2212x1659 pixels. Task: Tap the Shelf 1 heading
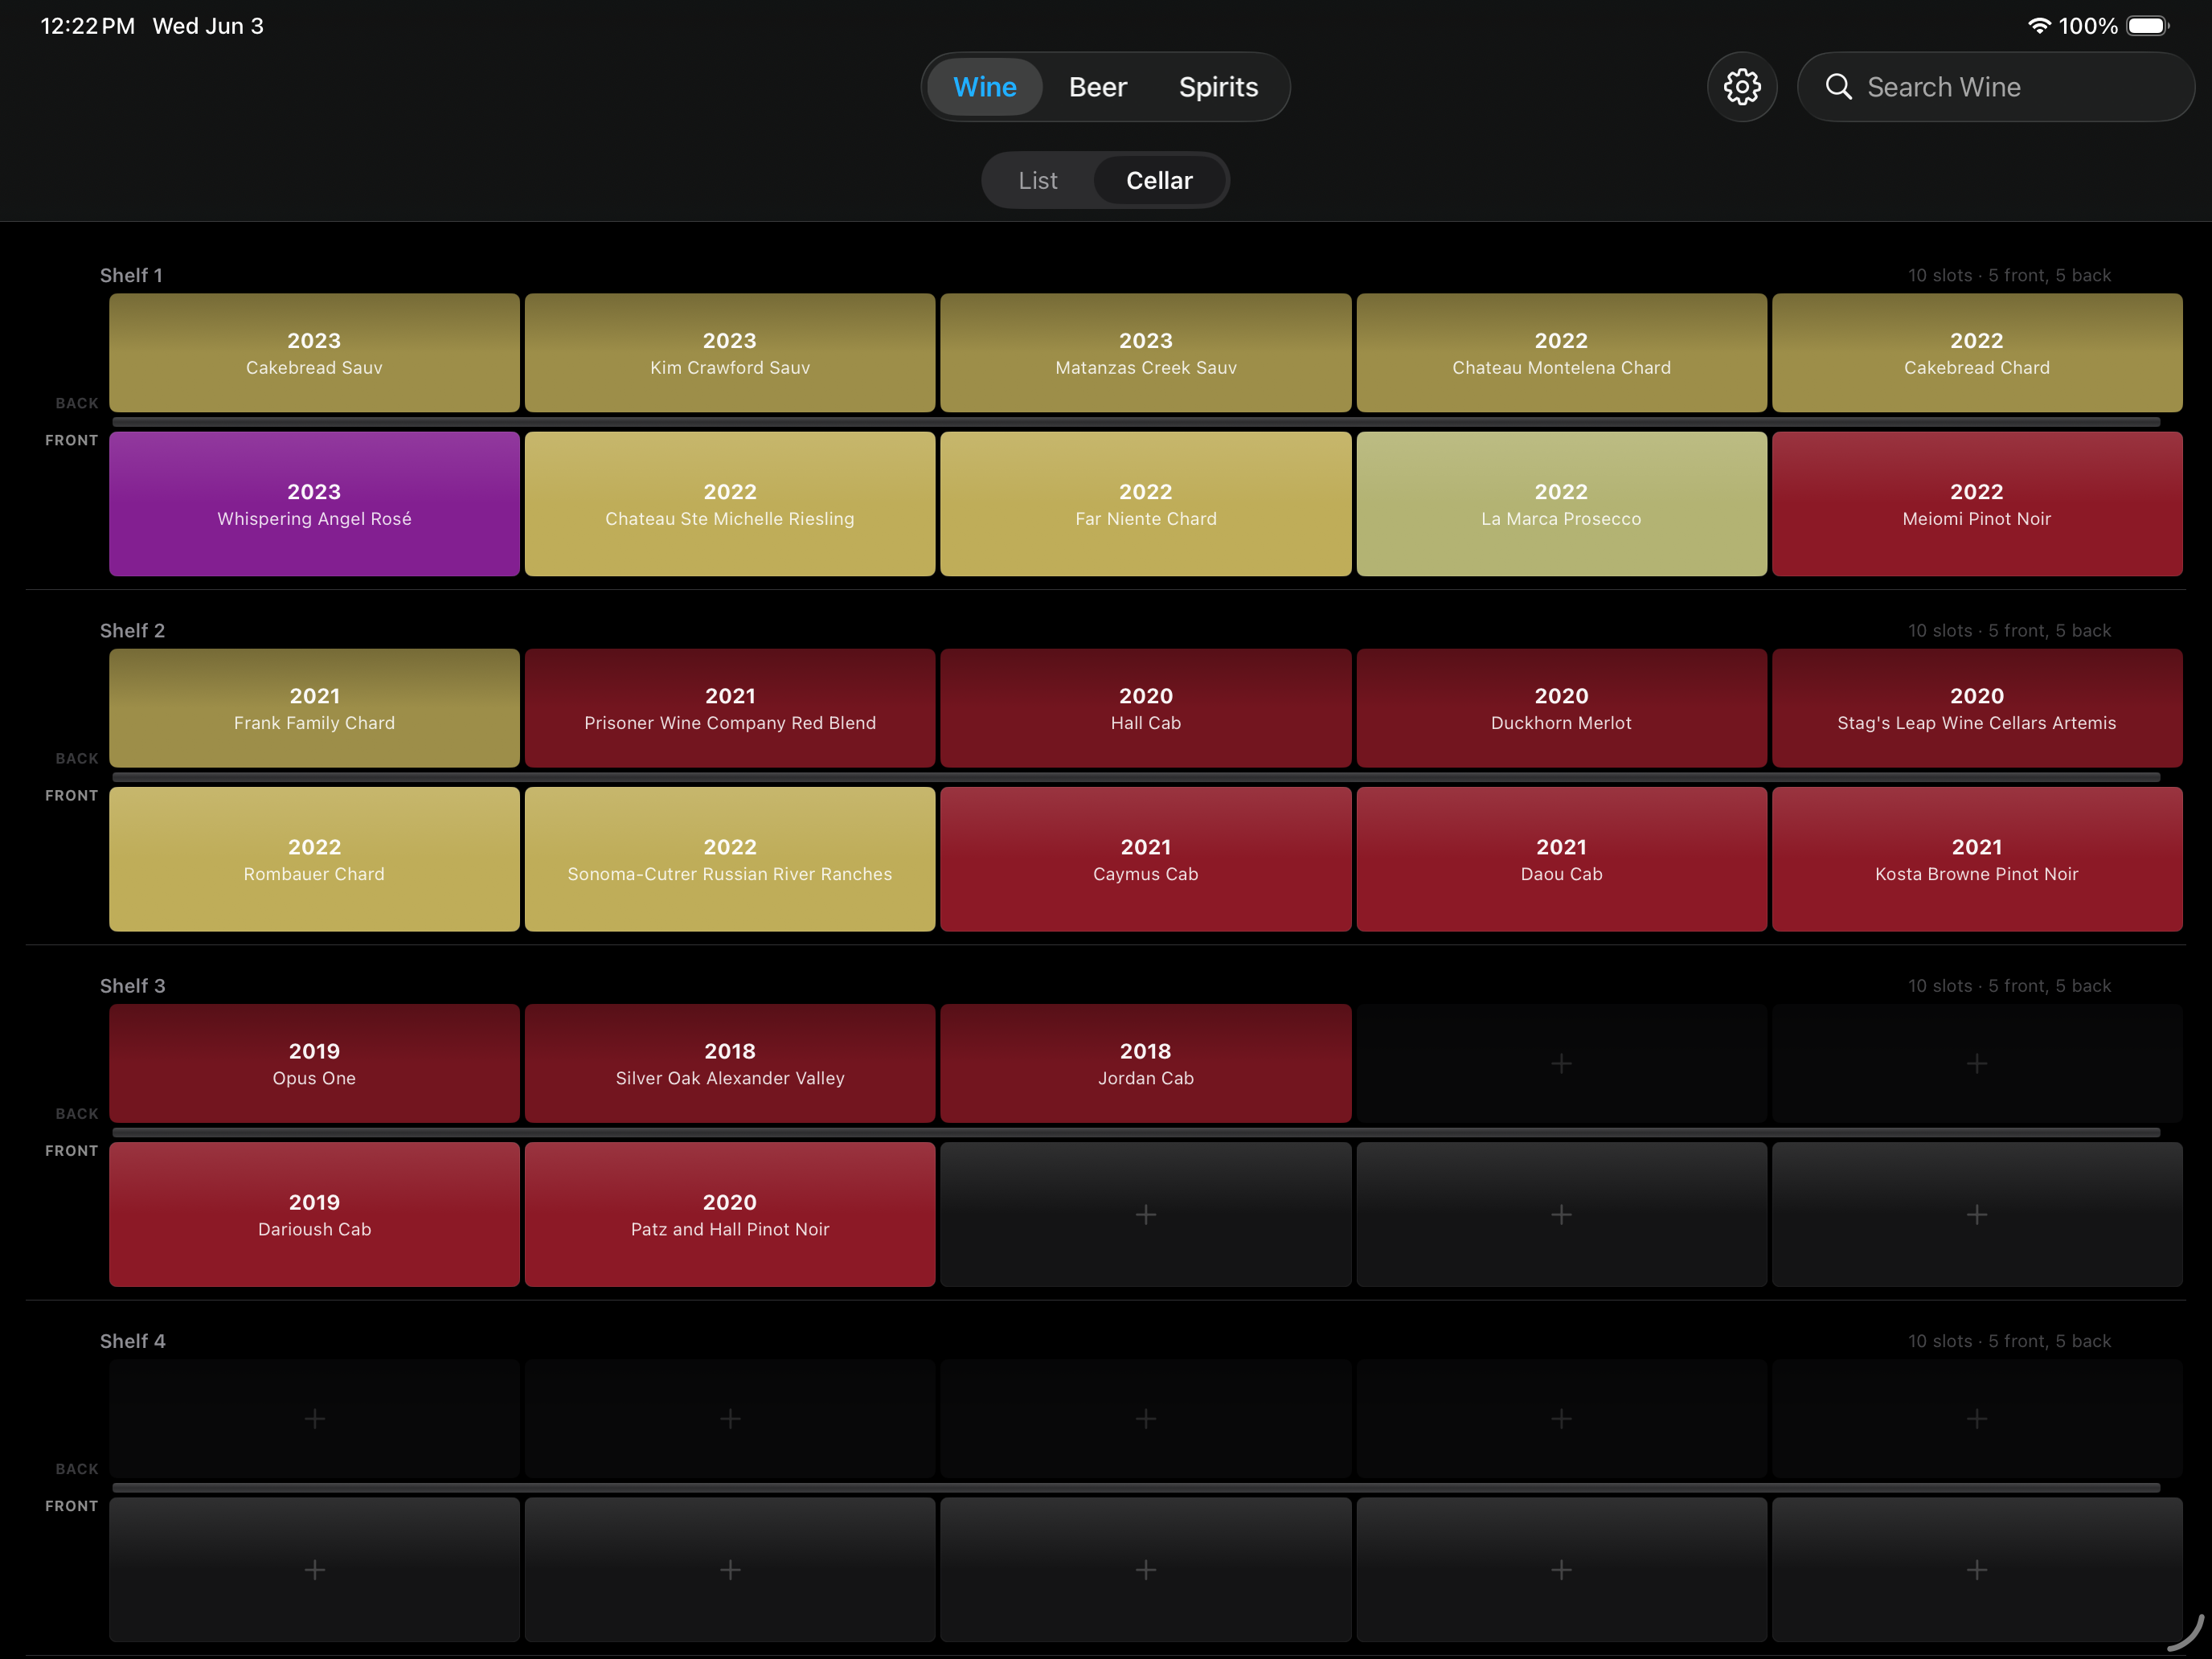tap(131, 275)
